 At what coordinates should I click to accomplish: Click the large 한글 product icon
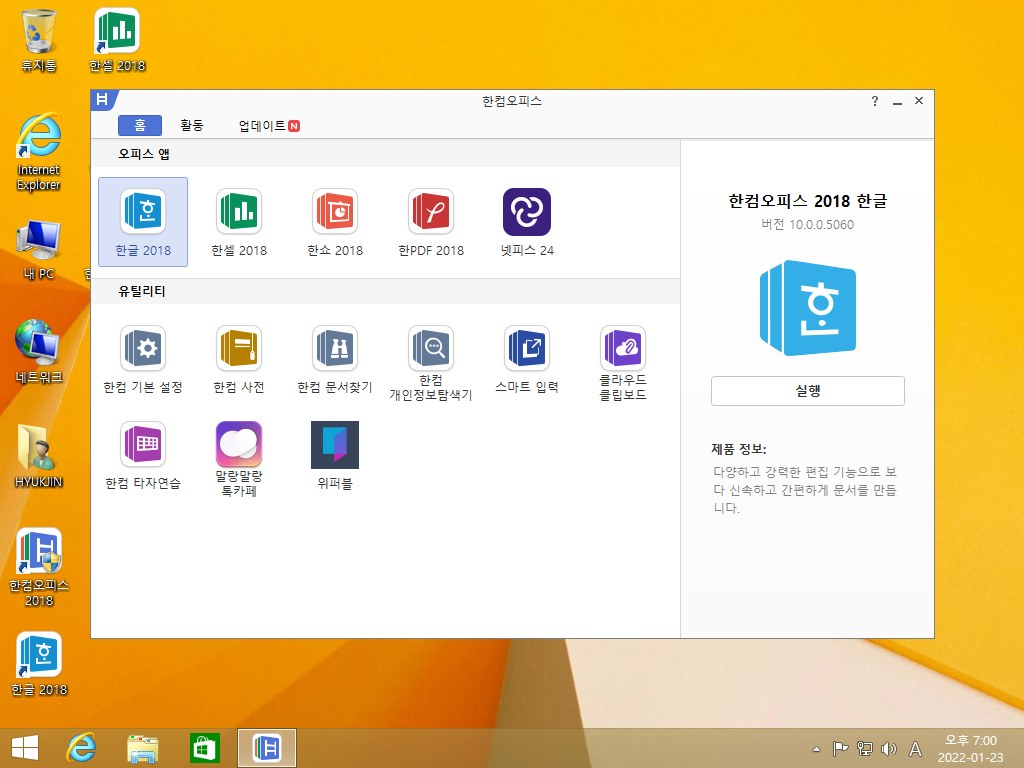point(808,308)
